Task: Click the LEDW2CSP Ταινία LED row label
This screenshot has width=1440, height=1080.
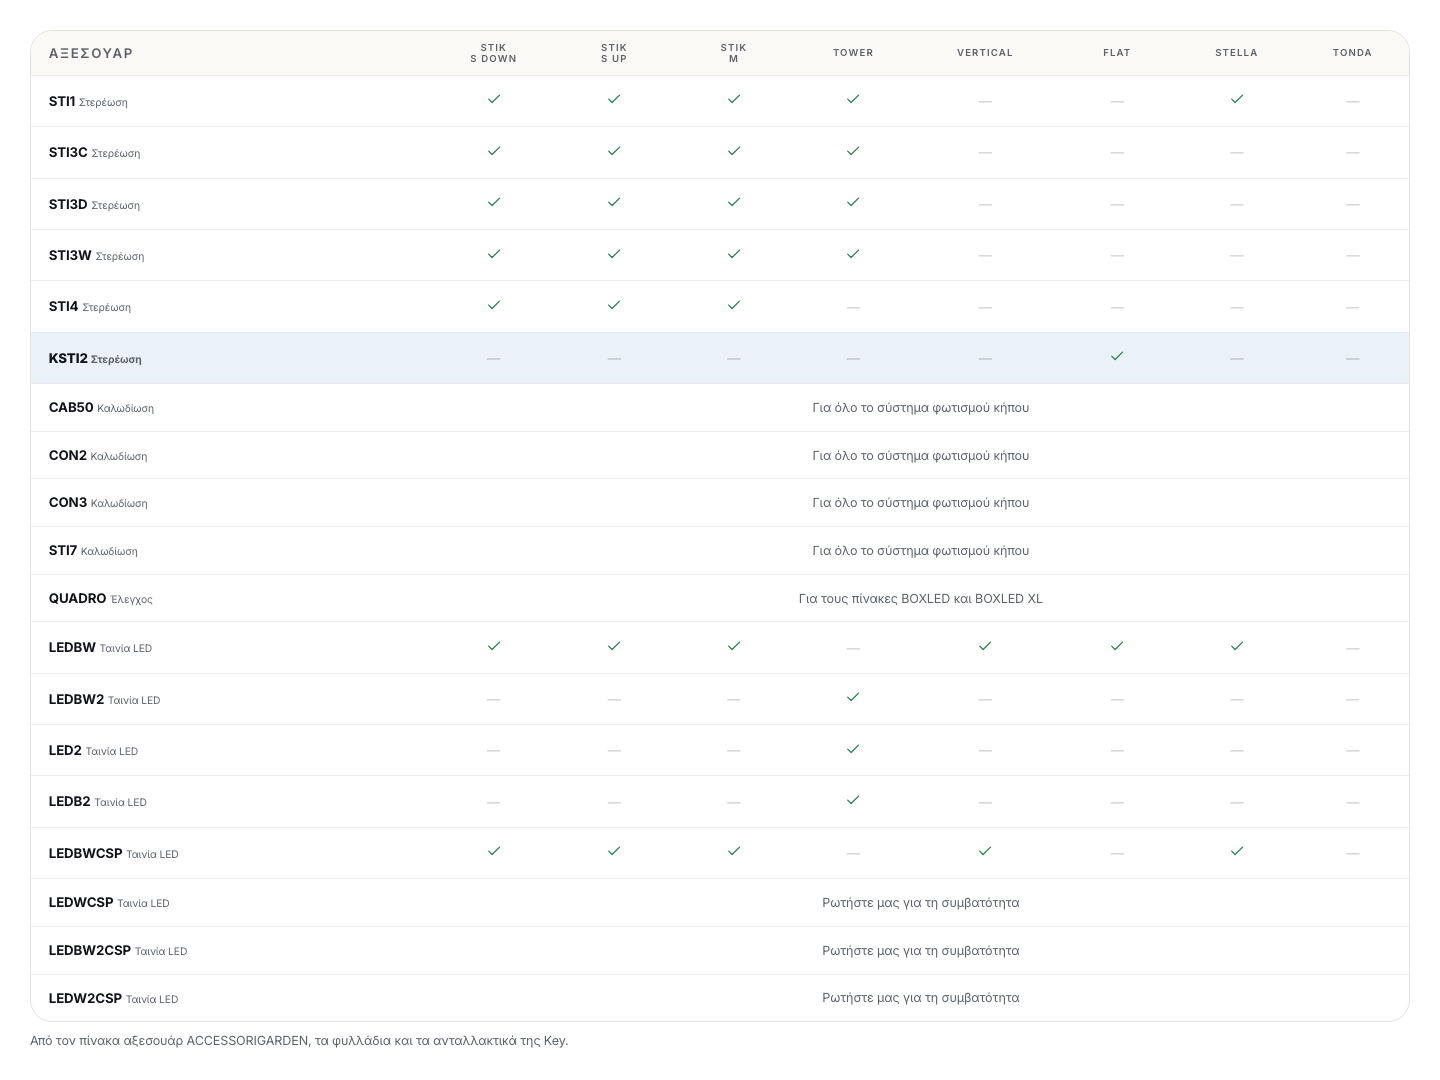Action: tap(114, 999)
